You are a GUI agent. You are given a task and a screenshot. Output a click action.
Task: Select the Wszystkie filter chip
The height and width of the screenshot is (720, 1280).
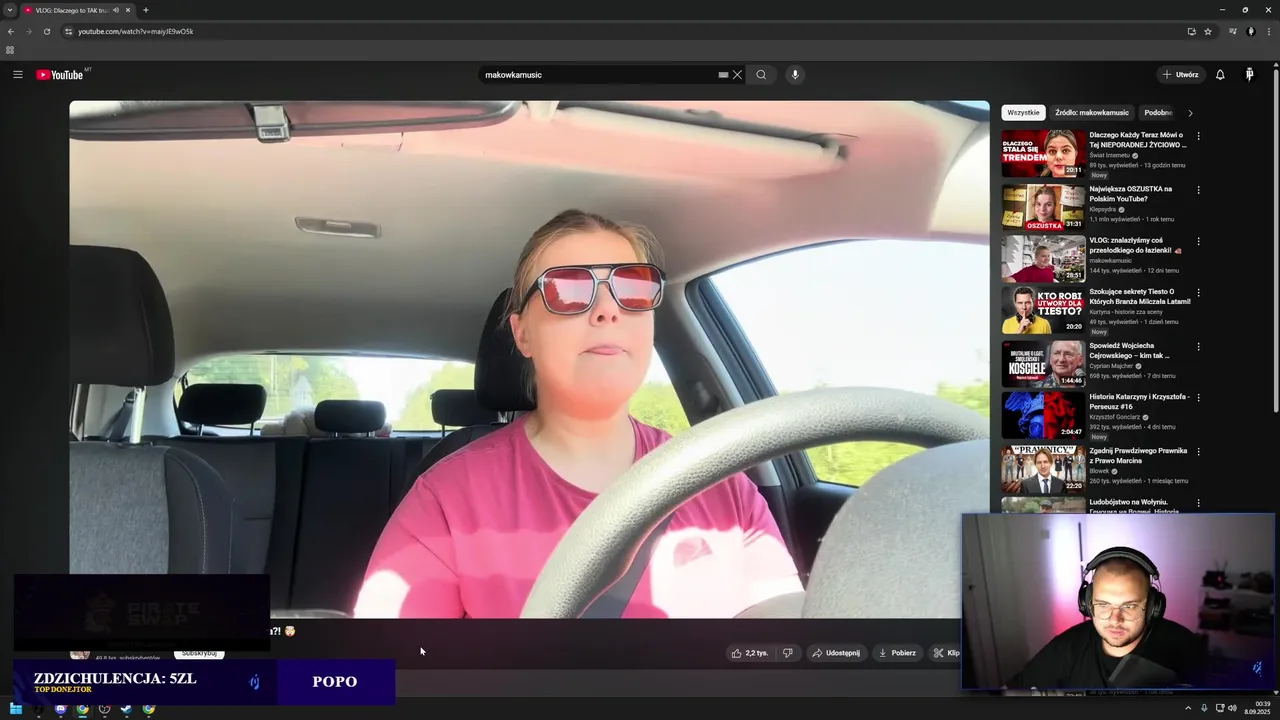click(x=1023, y=113)
